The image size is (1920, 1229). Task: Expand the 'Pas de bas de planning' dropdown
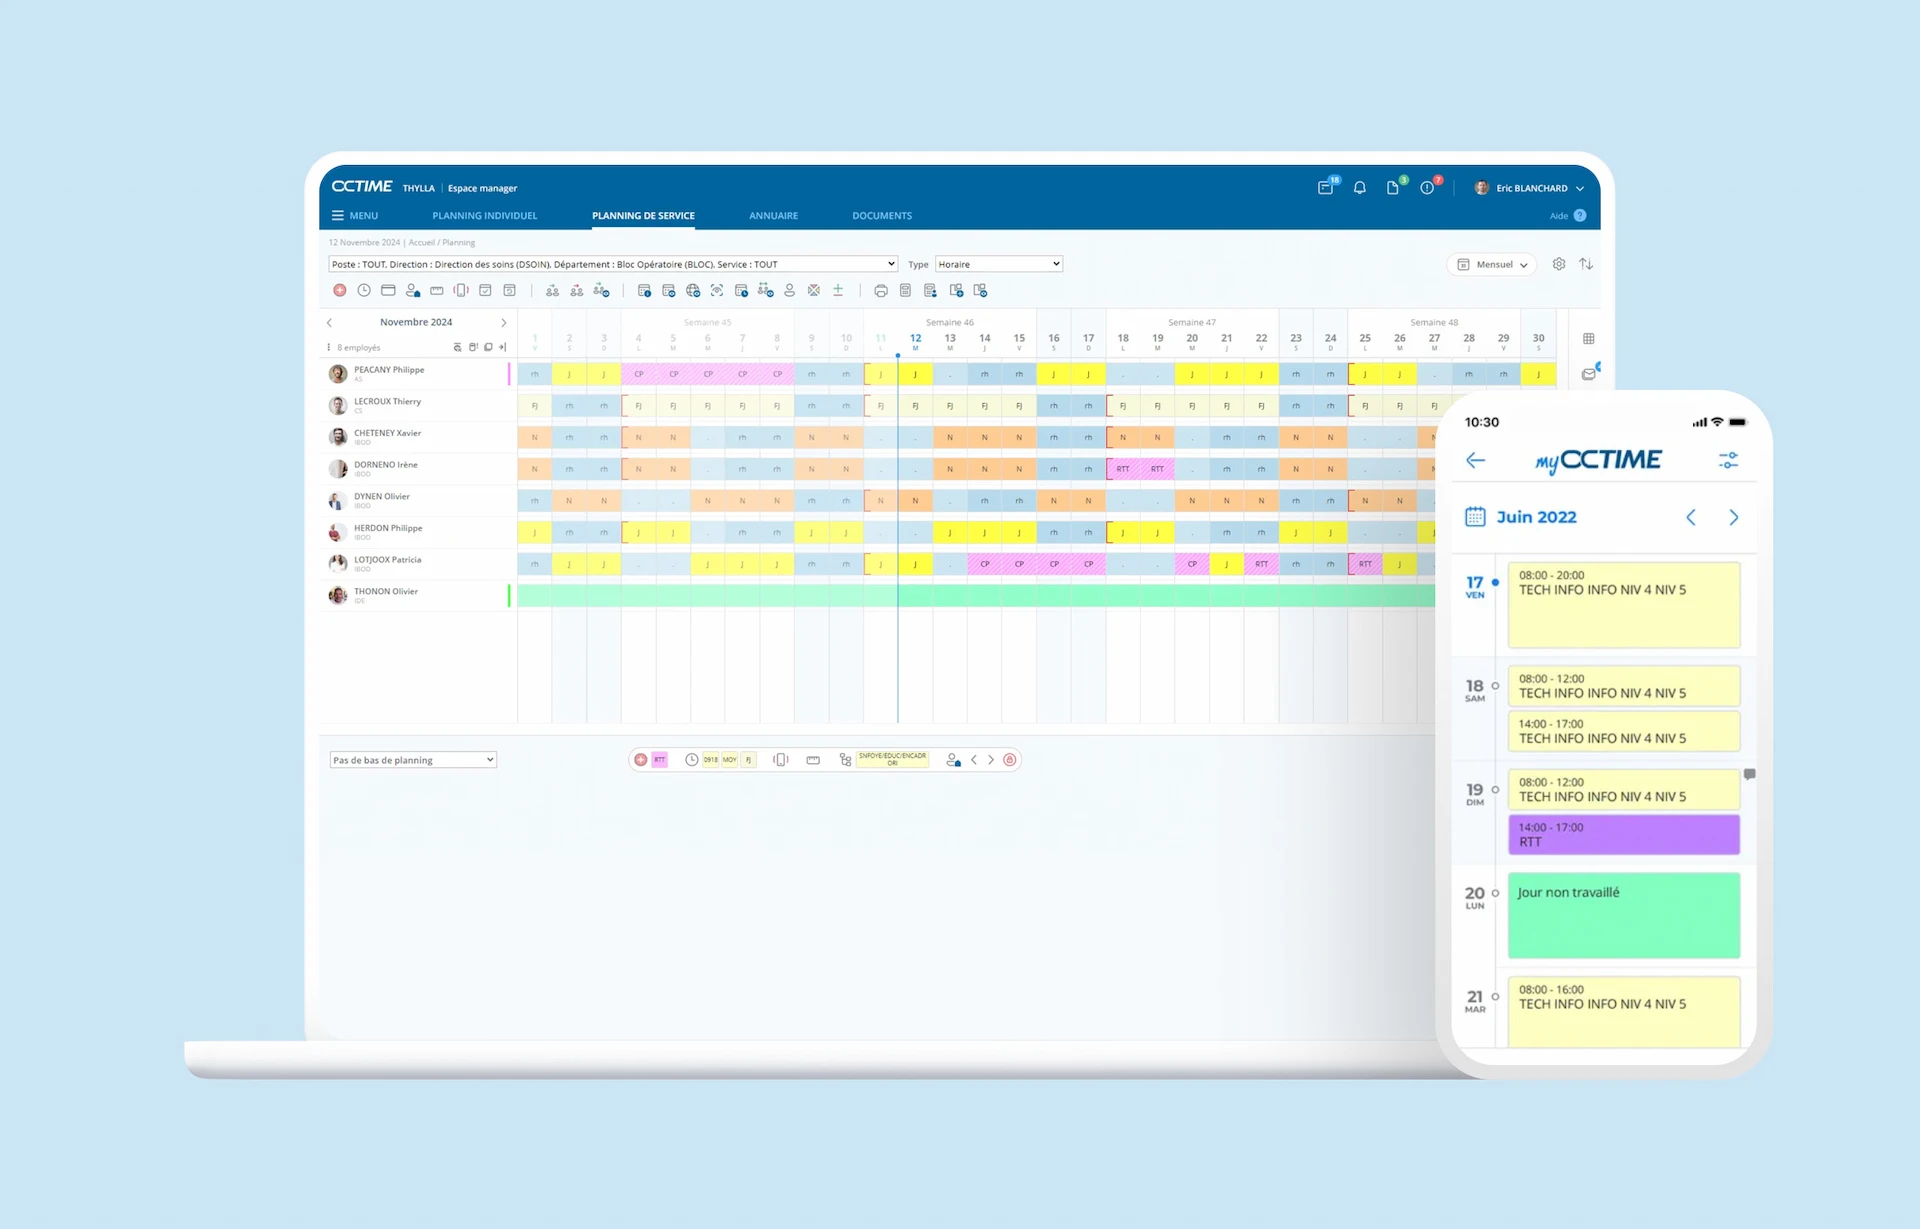tap(412, 760)
